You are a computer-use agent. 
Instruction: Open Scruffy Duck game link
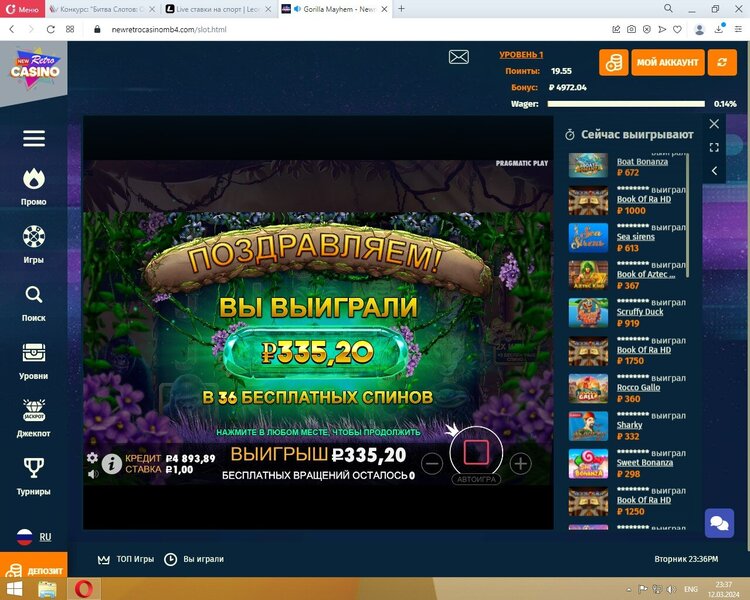click(x=640, y=312)
